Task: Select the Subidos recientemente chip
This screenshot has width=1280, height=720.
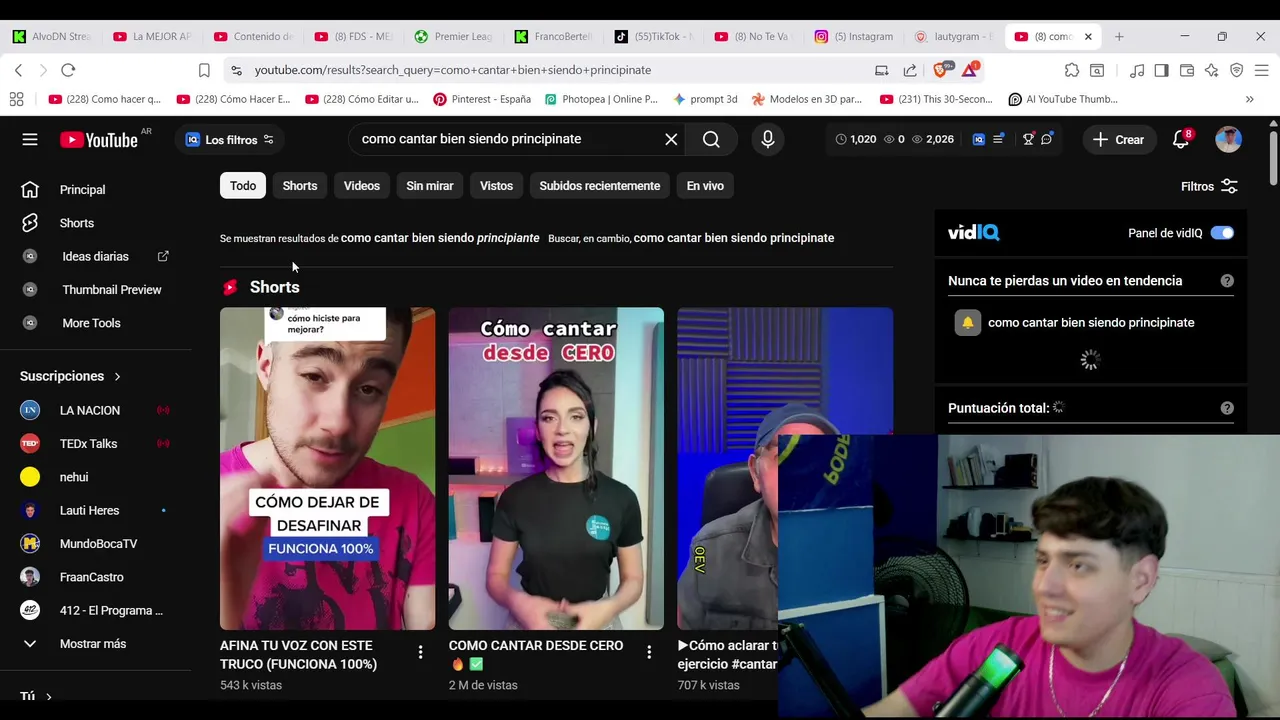Action: click(x=600, y=186)
